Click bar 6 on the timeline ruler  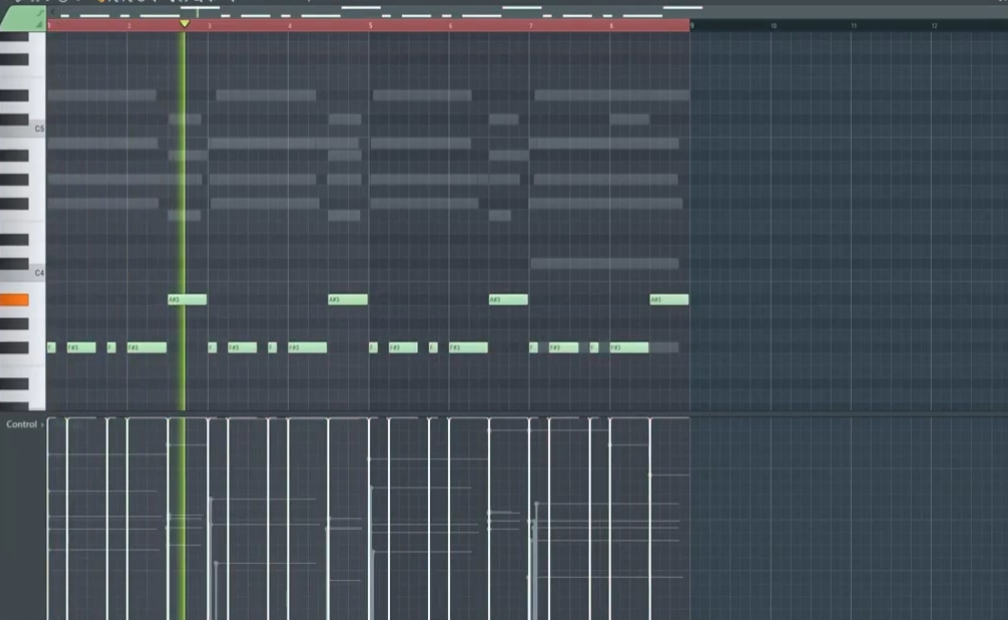coord(451,26)
